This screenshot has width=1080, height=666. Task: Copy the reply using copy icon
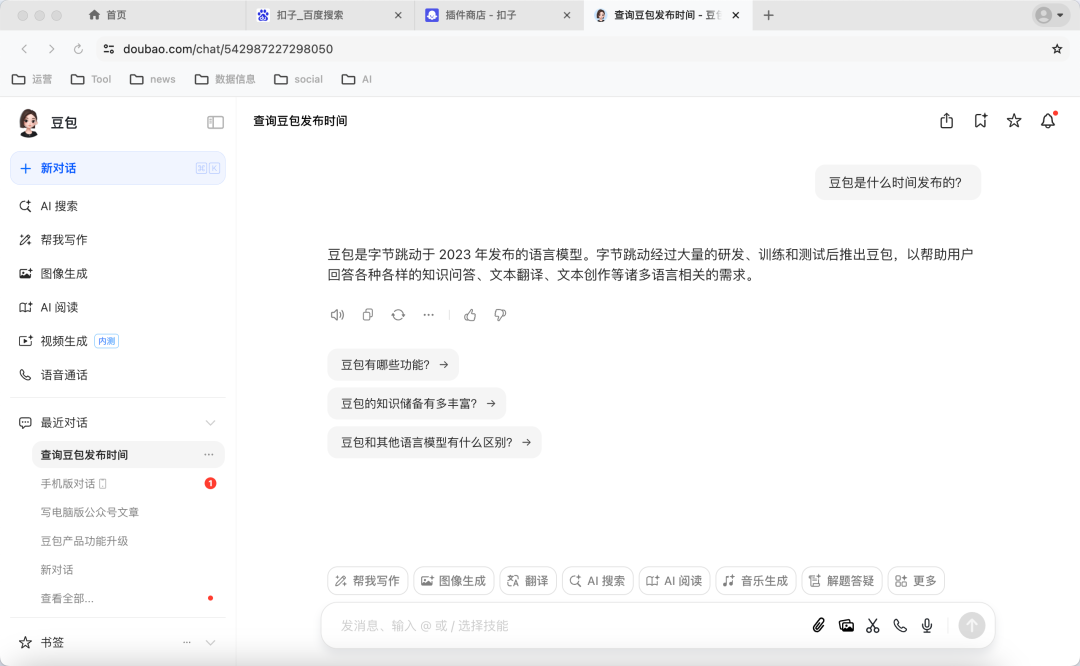pos(368,314)
